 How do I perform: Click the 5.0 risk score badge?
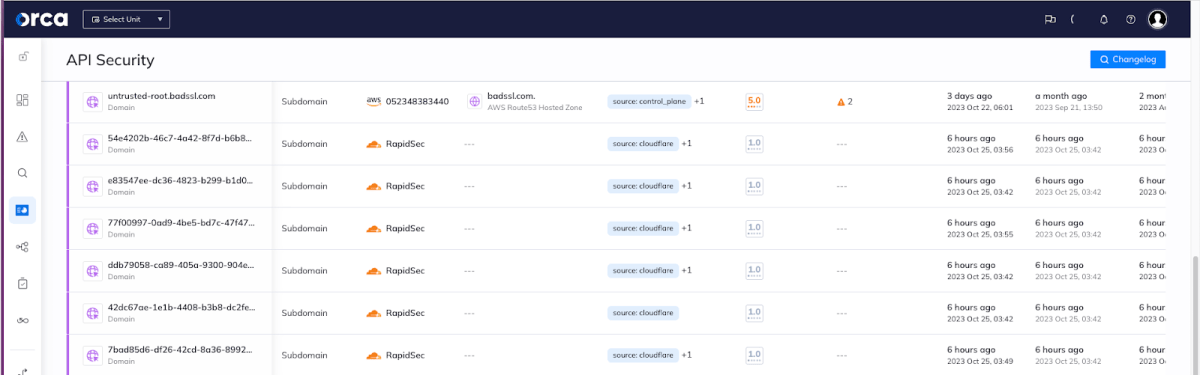coord(755,102)
